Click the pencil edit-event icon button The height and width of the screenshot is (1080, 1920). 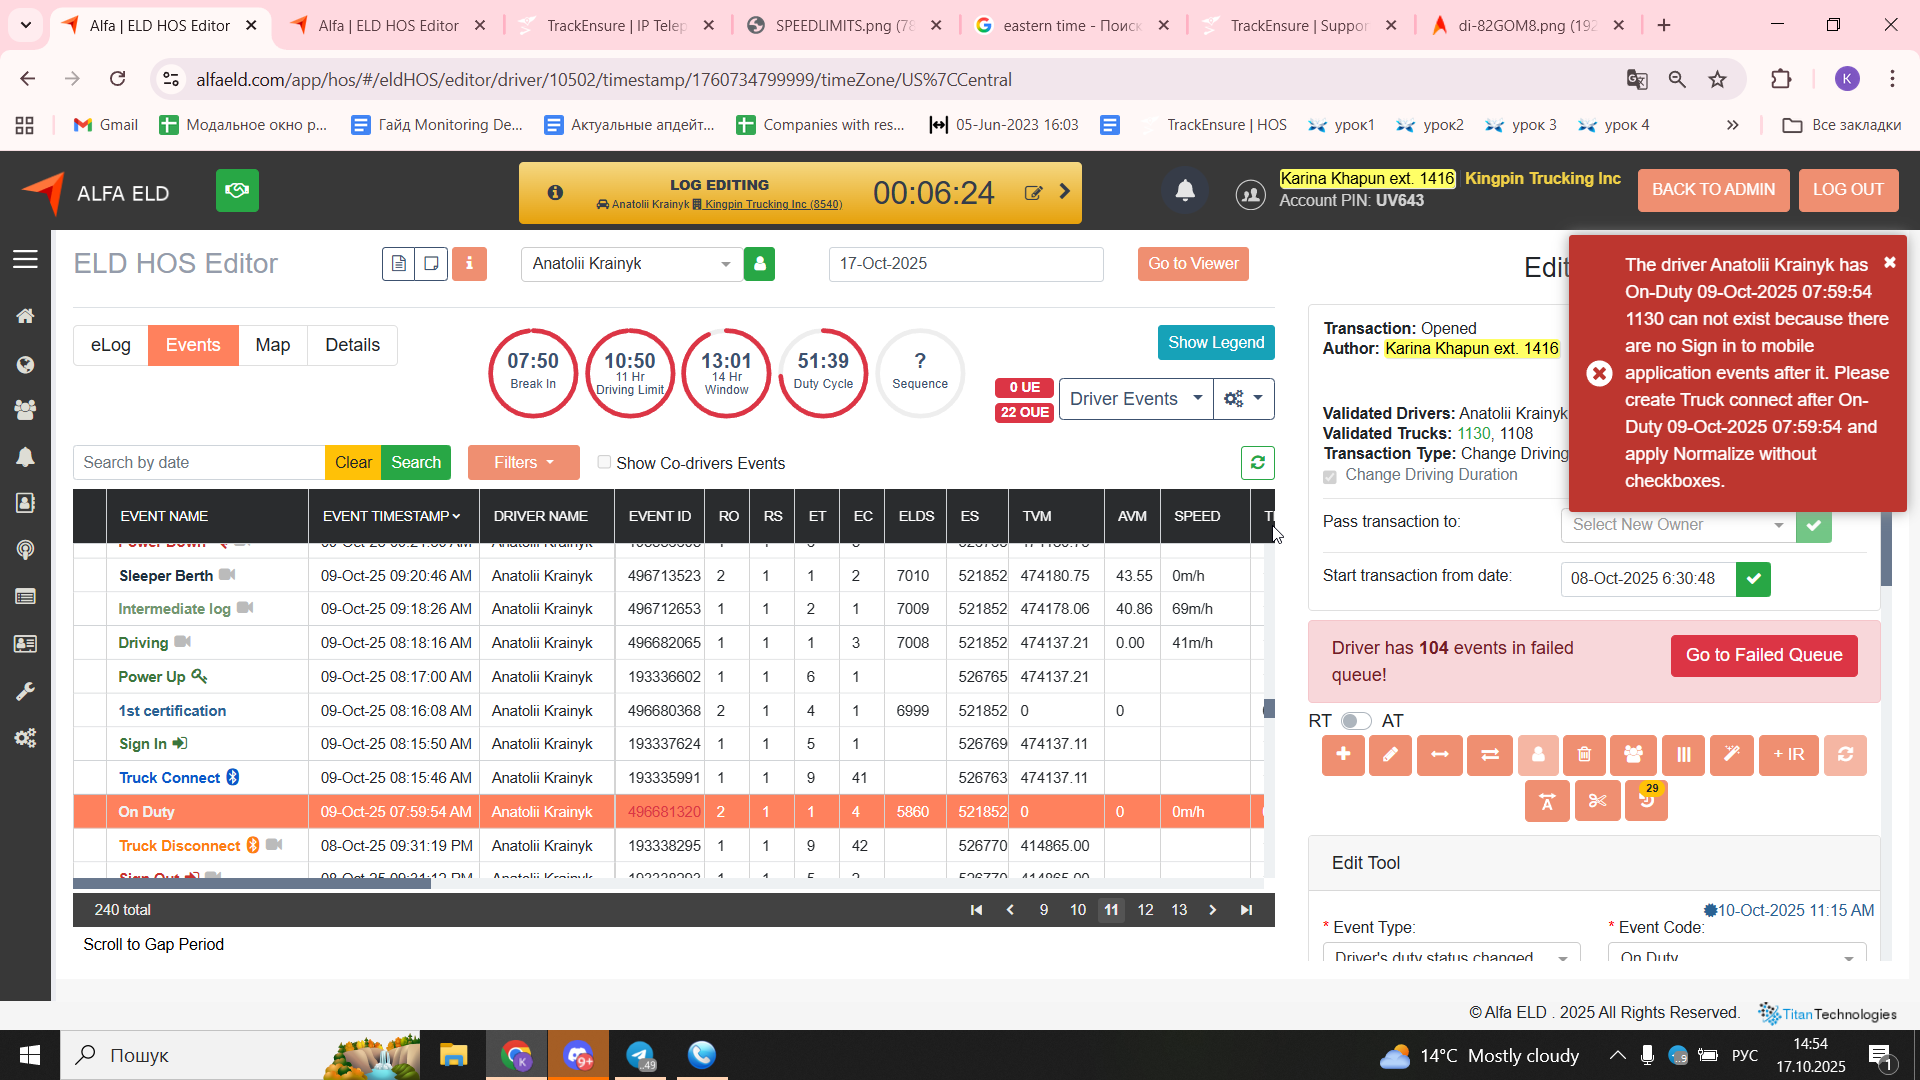pos(1390,755)
